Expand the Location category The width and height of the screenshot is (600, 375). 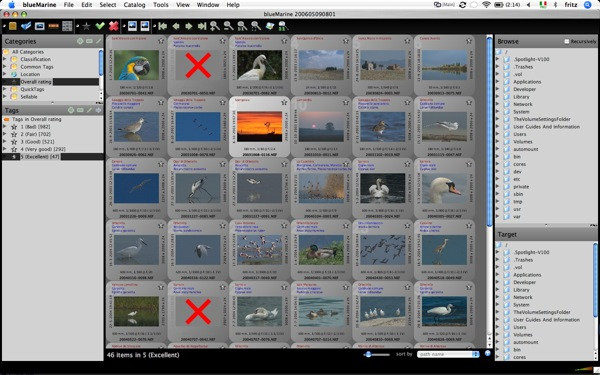click(x=5, y=74)
